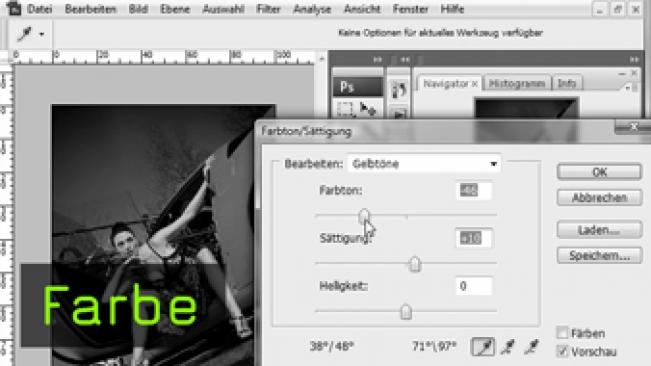
Task: Click the Speichern... button
Action: [x=600, y=256]
